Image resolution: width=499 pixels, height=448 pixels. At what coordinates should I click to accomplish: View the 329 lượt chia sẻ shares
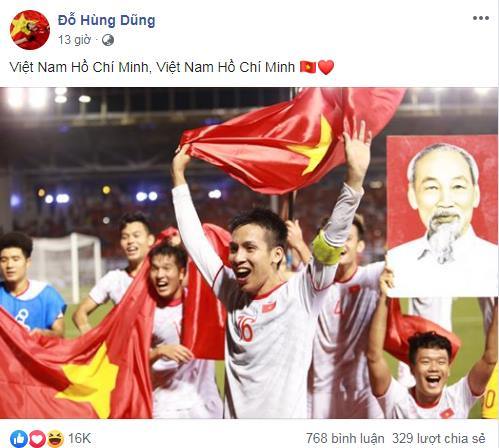point(439,438)
